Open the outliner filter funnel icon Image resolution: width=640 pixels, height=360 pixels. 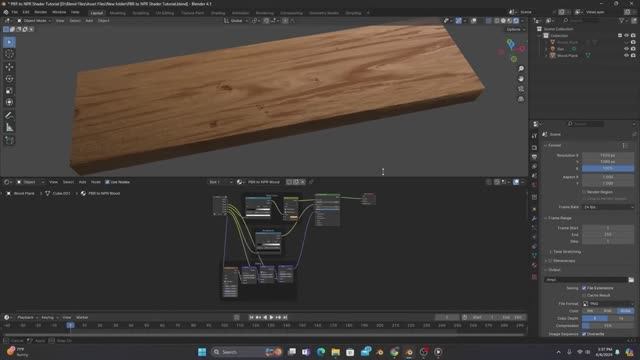point(622,20)
